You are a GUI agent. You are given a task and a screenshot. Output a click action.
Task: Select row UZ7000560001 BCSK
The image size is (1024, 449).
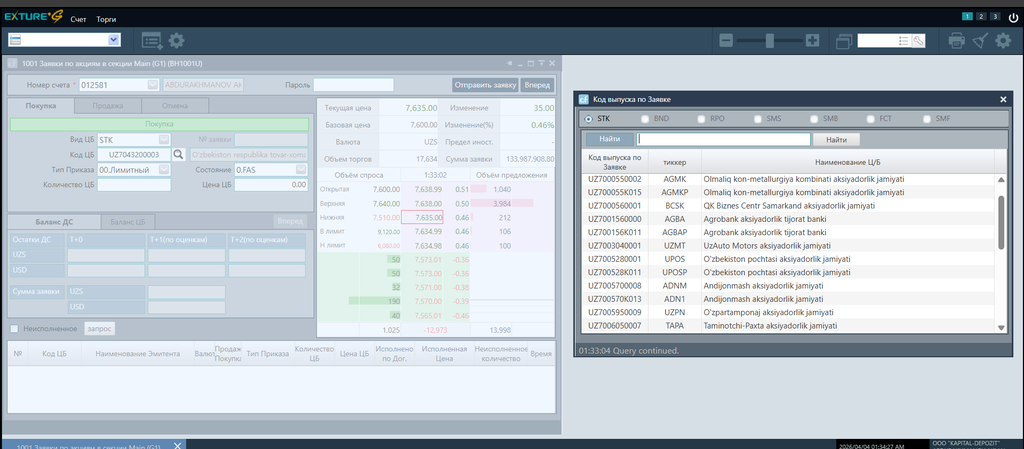789,206
